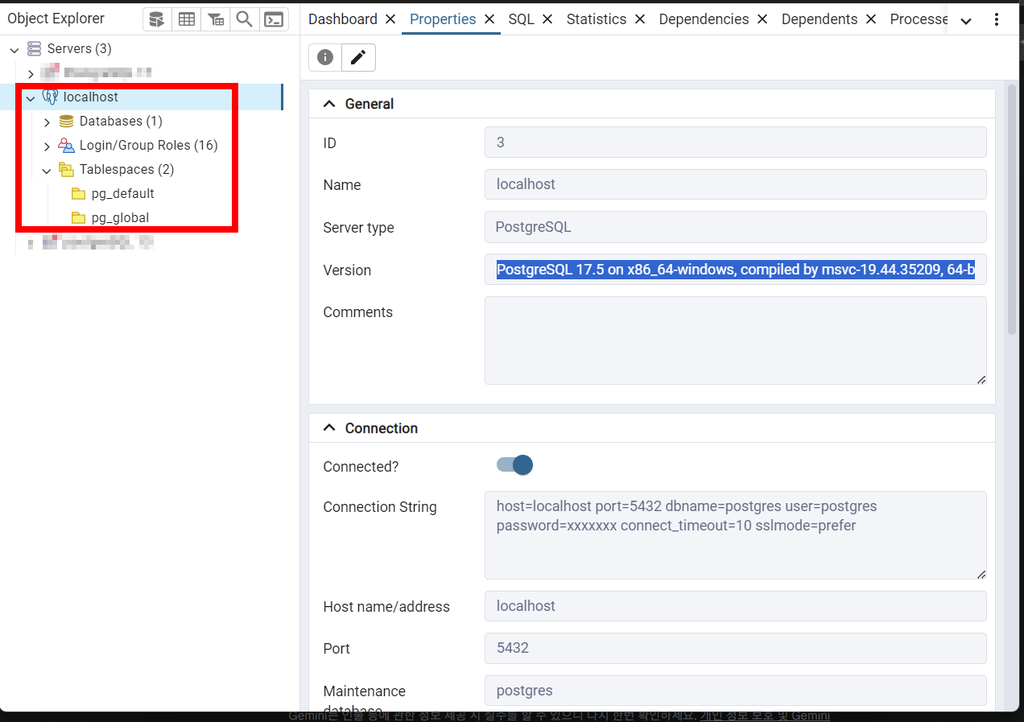Close the Dashboard tab
The image size is (1024, 722).
click(x=391, y=20)
